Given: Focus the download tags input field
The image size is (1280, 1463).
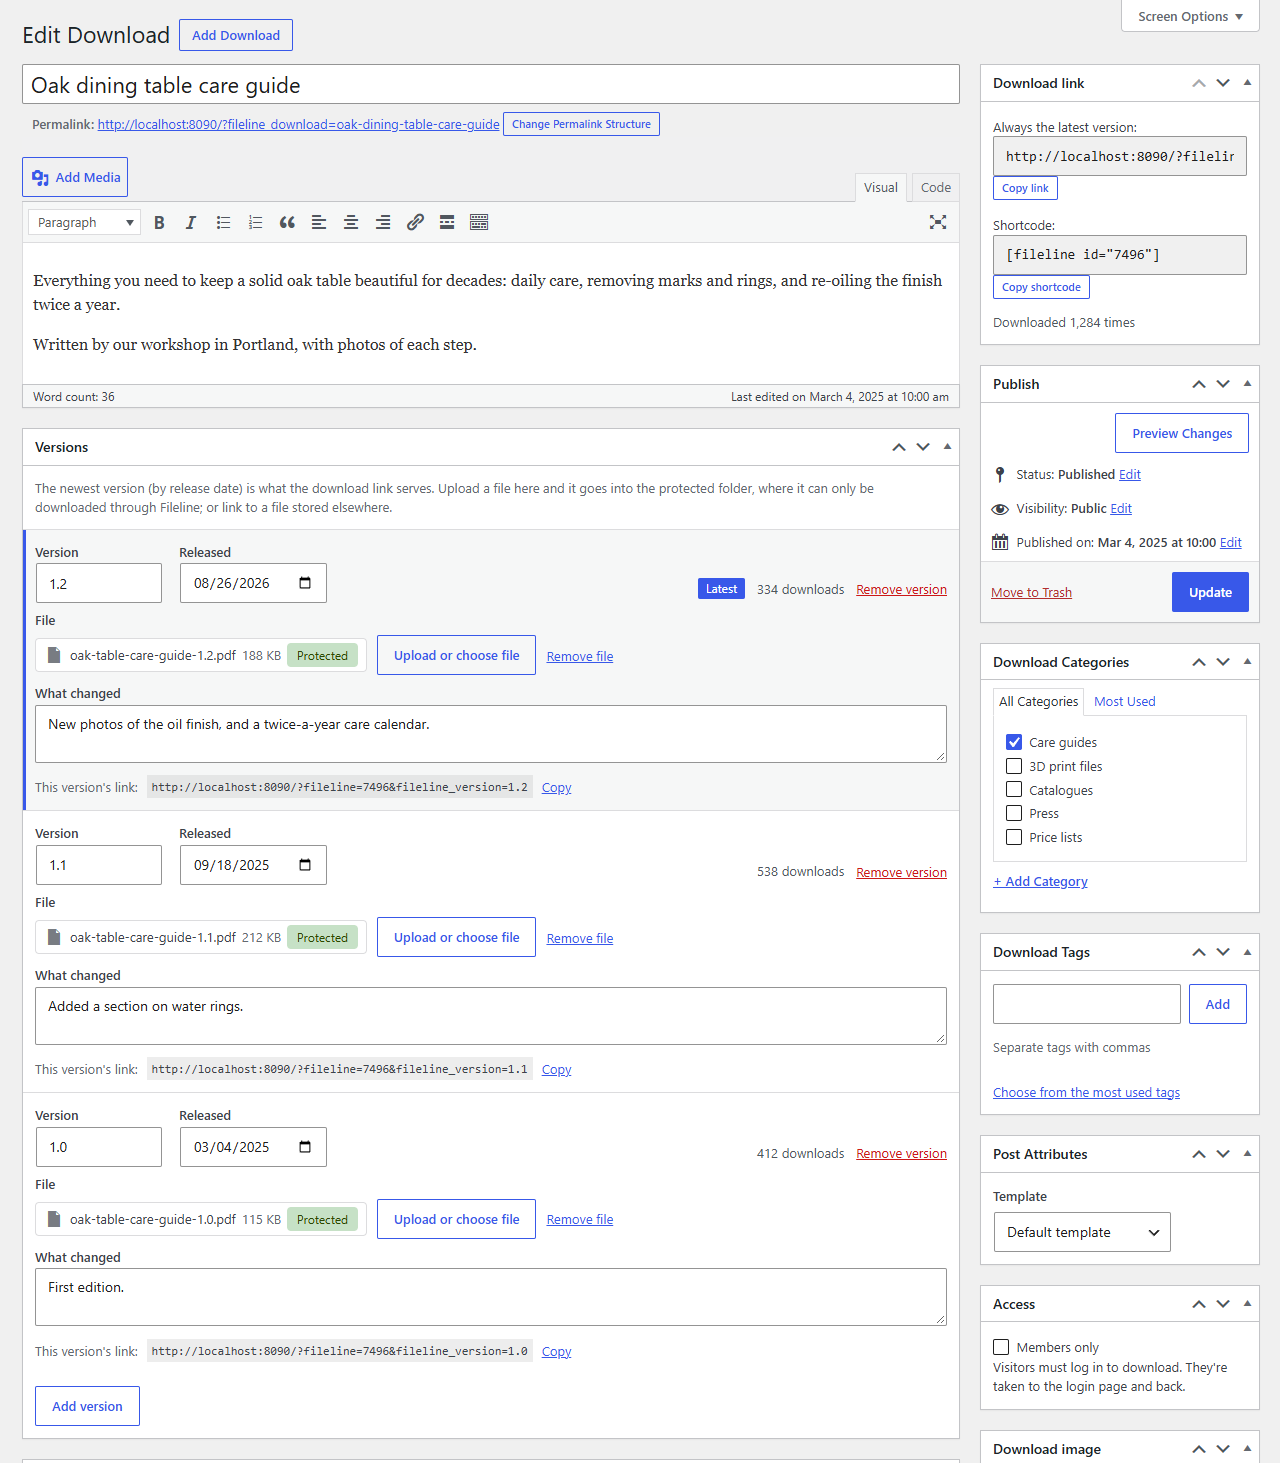Looking at the screenshot, I should (x=1087, y=1004).
